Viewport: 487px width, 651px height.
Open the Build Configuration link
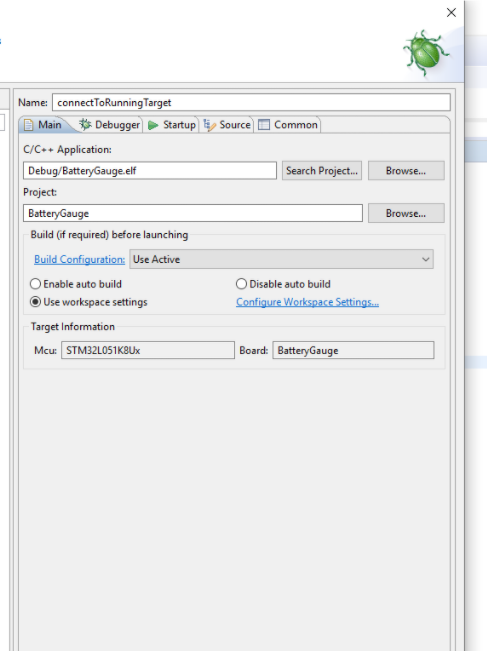click(x=79, y=259)
